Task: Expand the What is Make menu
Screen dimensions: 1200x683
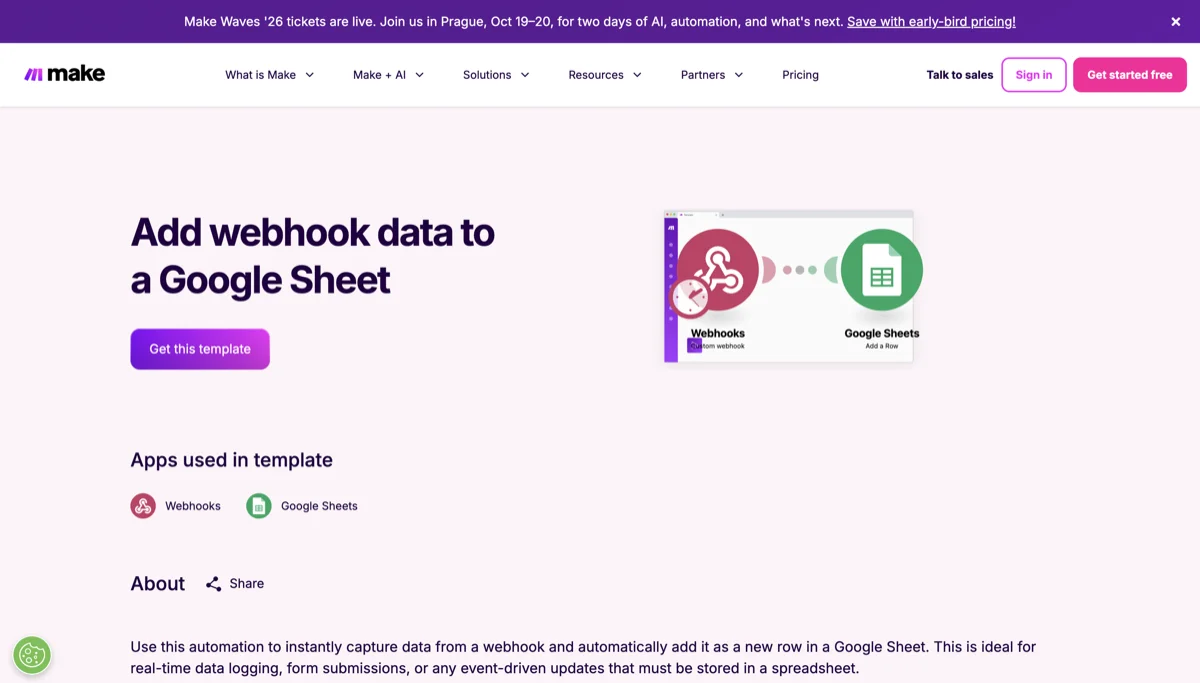Action: pos(270,75)
